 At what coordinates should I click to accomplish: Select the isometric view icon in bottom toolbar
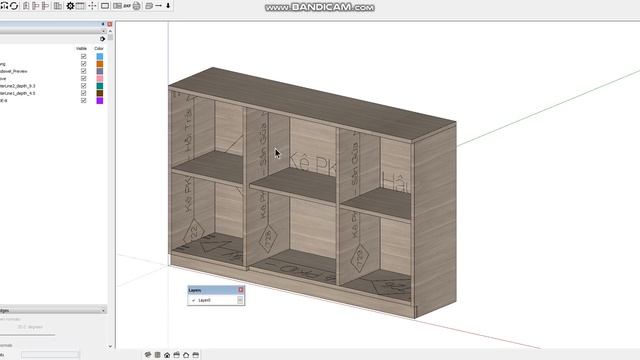[x=148, y=355]
